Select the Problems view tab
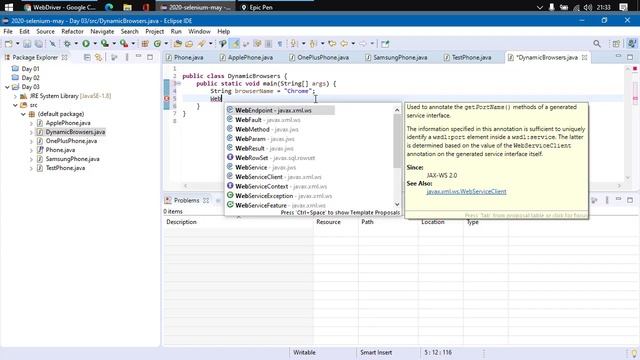 [x=186, y=200]
